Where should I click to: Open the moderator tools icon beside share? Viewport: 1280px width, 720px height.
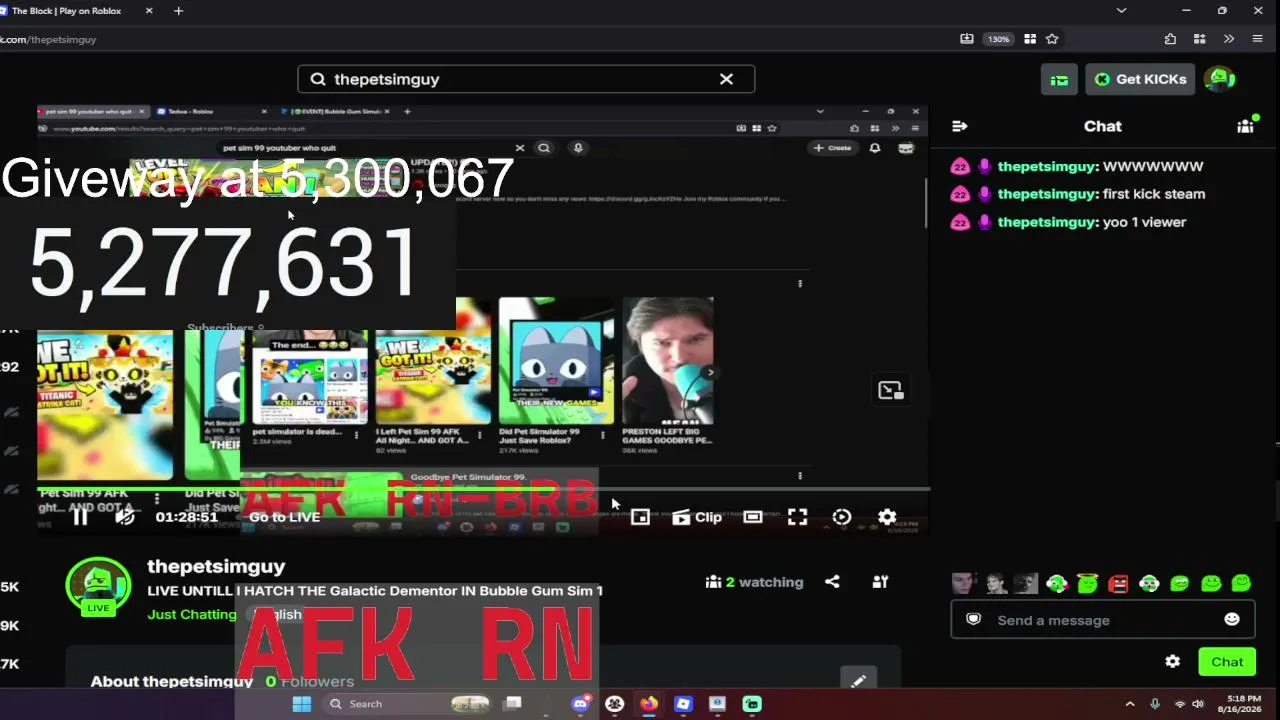coord(880,582)
